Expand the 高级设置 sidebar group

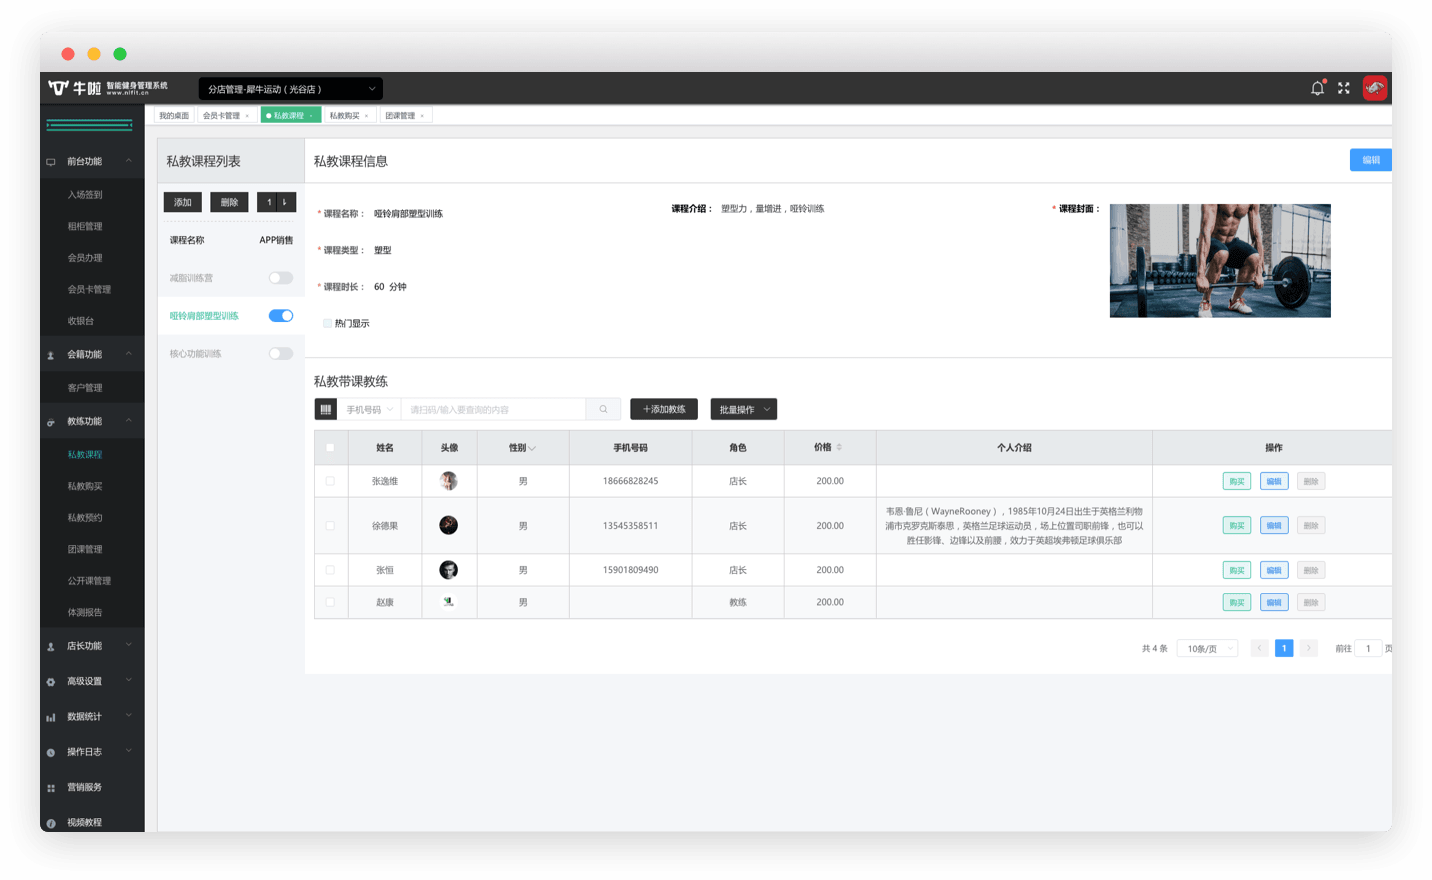[x=92, y=681]
